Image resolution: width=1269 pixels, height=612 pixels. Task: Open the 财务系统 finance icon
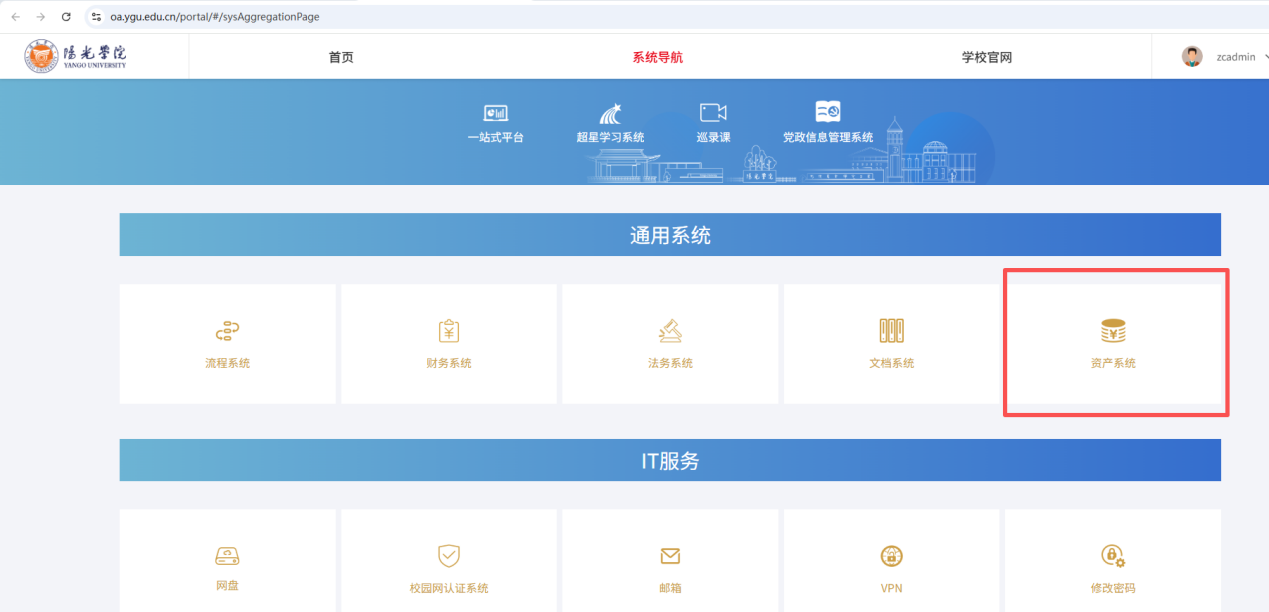tap(449, 331)
